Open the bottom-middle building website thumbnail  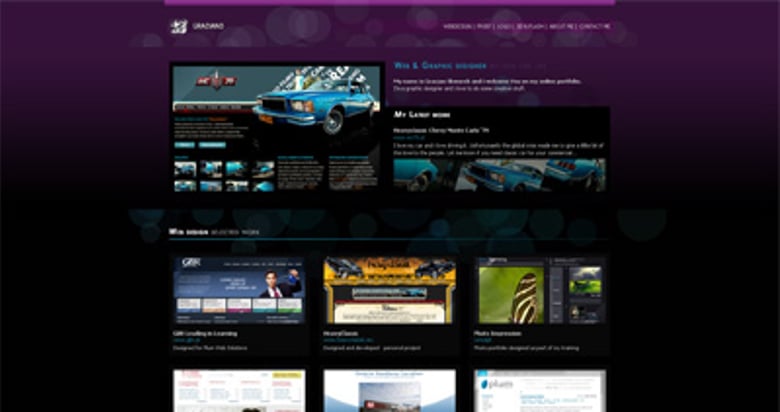click(x=389, y=391)
